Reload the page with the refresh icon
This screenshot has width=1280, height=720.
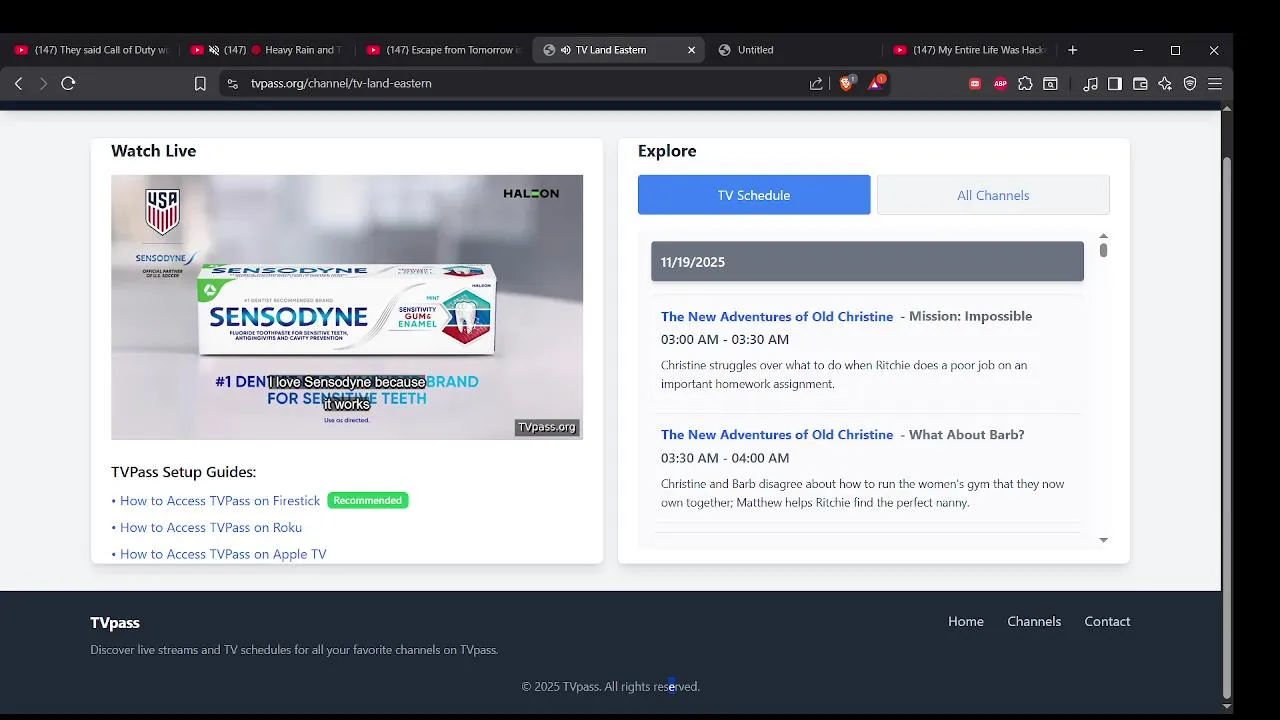pos(68,84)
